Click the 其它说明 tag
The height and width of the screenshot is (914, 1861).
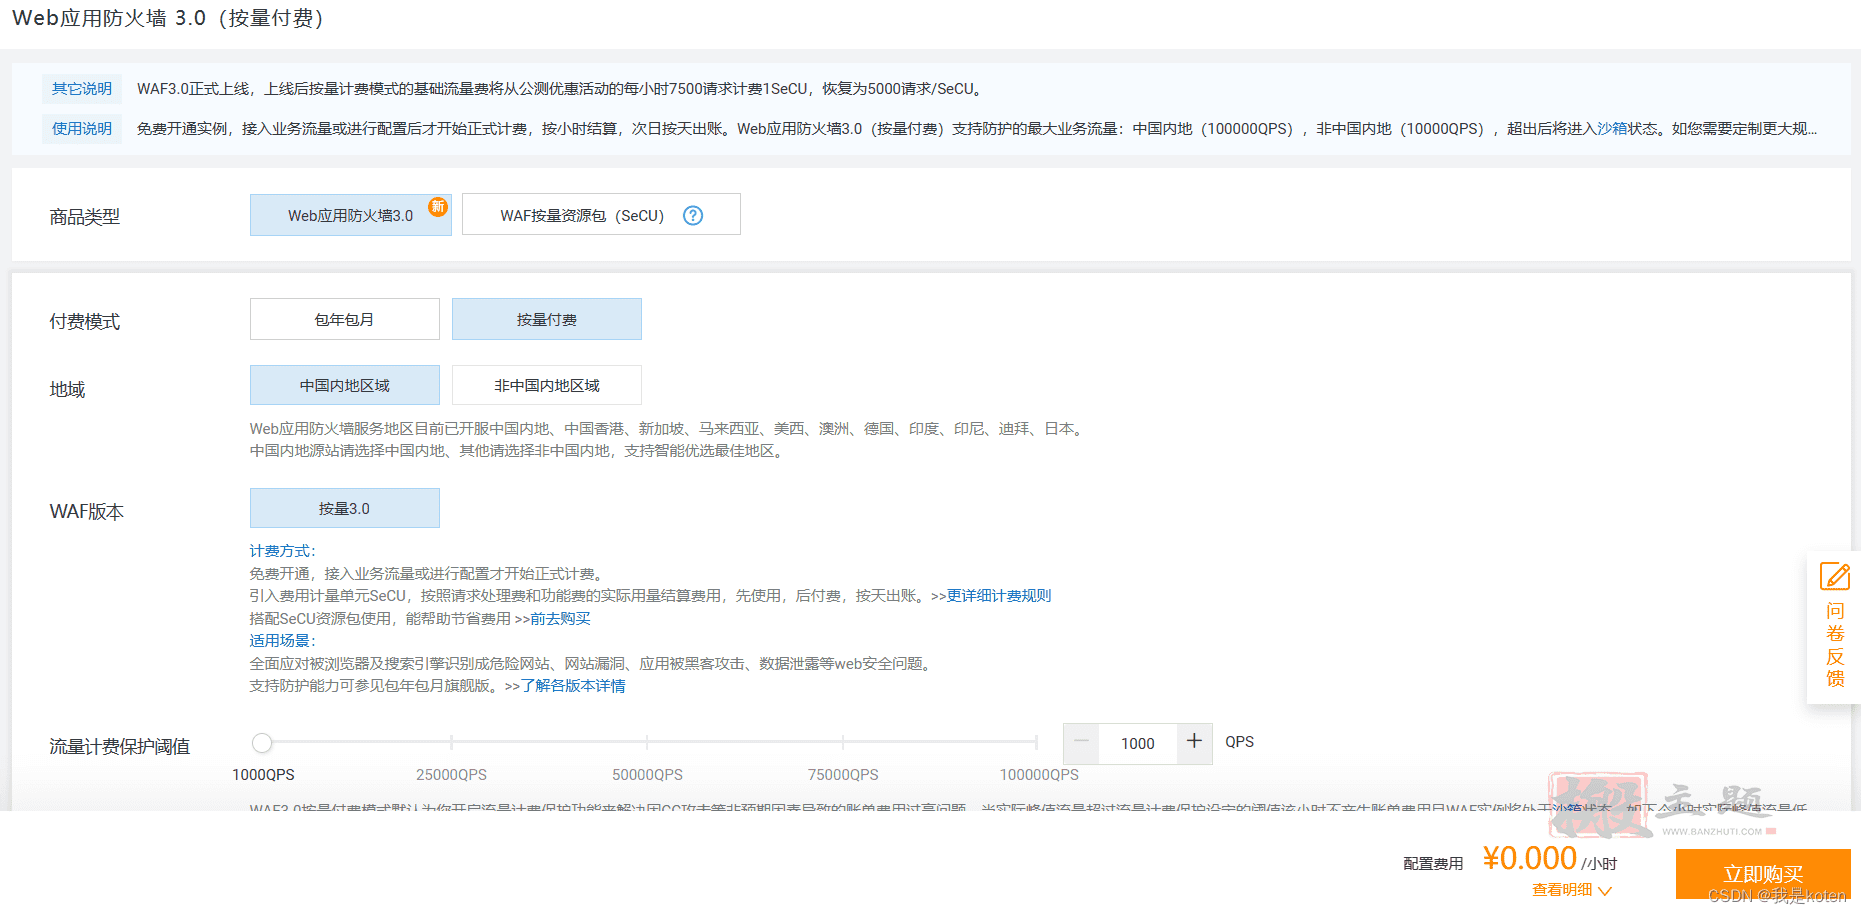(x=82, y=89)
